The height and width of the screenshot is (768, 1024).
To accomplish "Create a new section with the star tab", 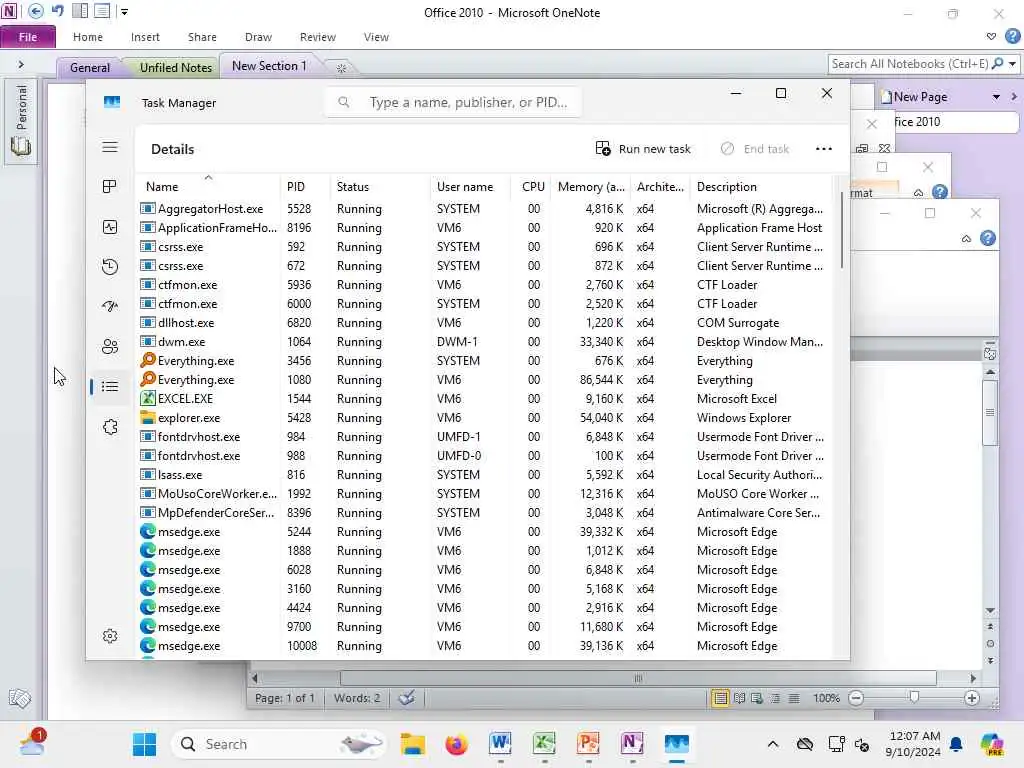I will [x=341, y=68].
